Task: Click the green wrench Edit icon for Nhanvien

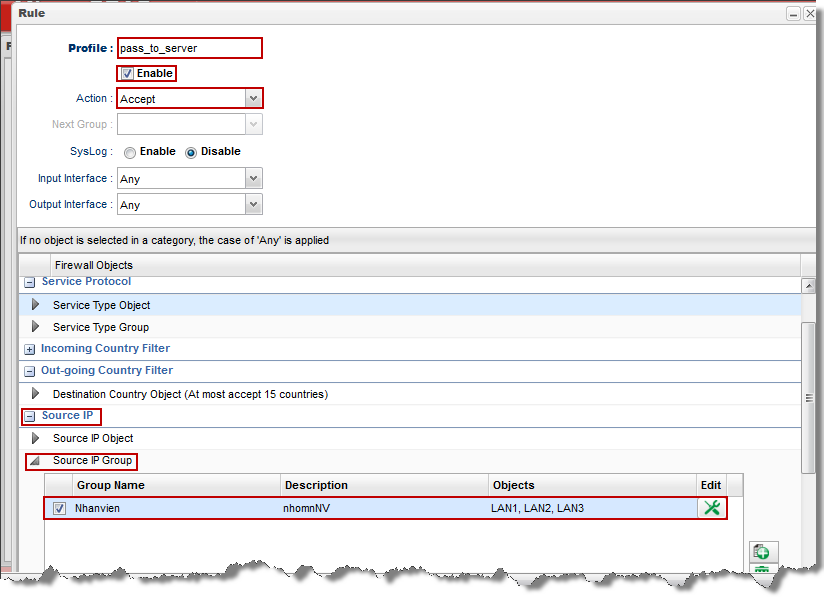Action: click(x=711, y=508)
